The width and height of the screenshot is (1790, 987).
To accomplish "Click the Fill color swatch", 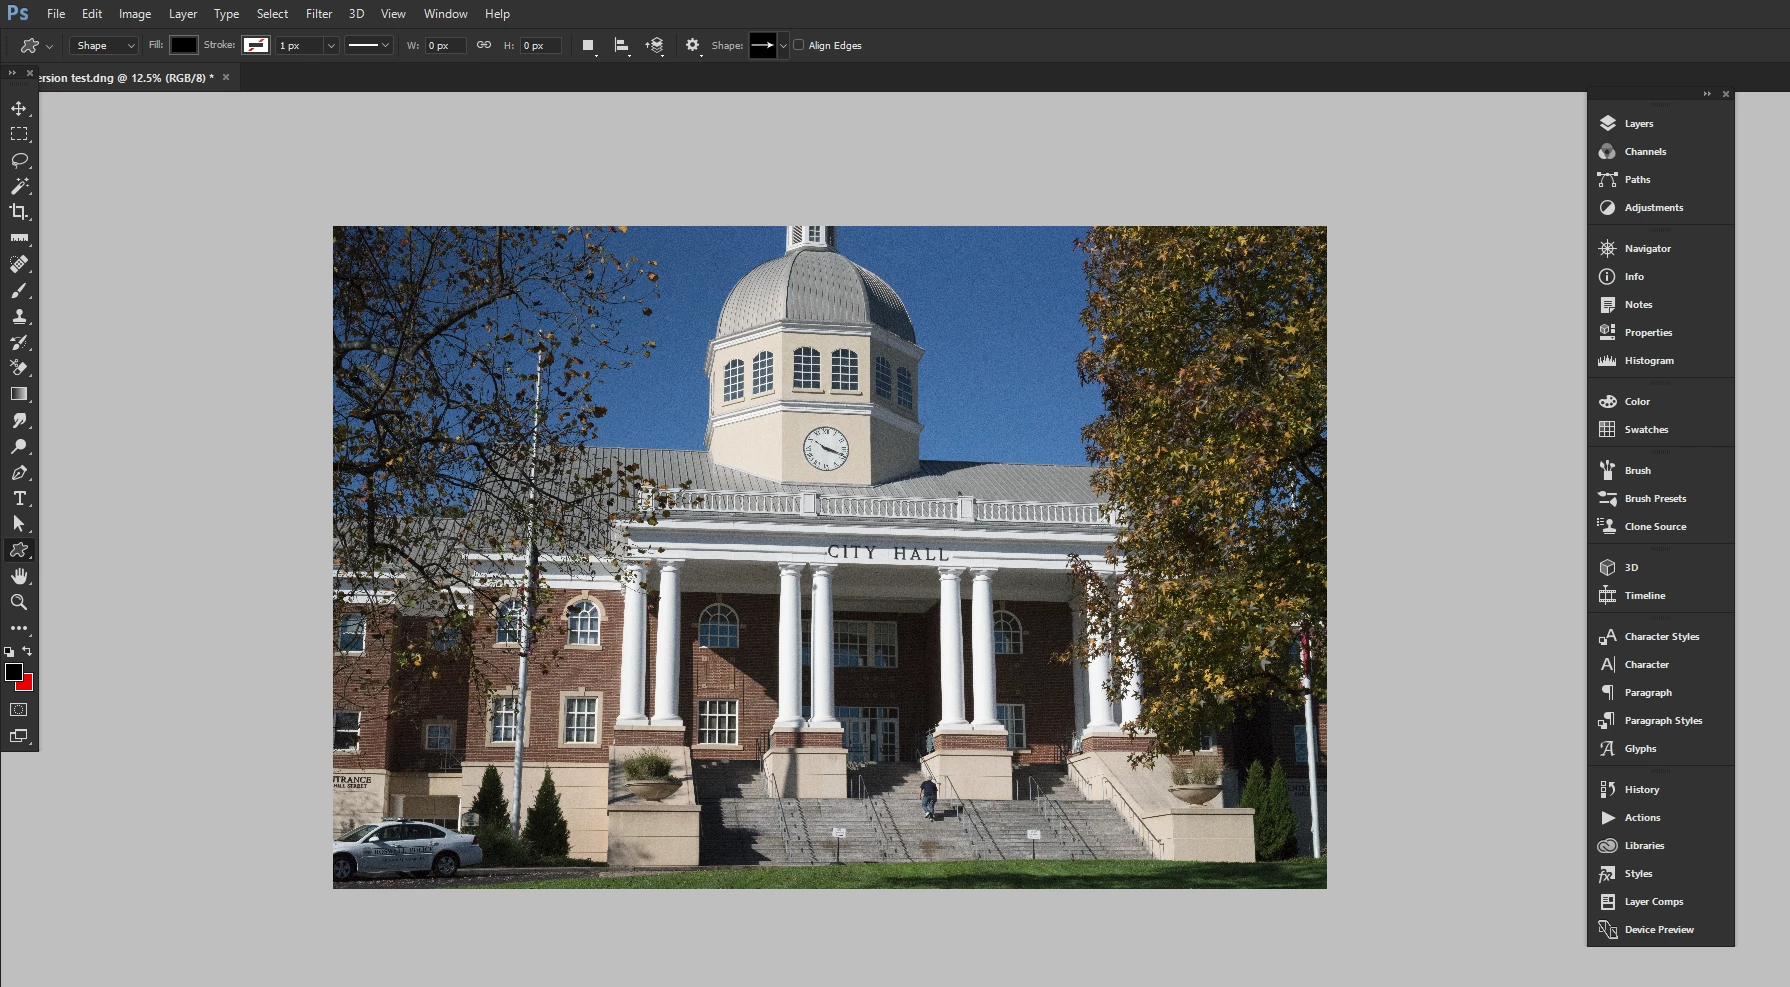I will [x=183, y=45].
